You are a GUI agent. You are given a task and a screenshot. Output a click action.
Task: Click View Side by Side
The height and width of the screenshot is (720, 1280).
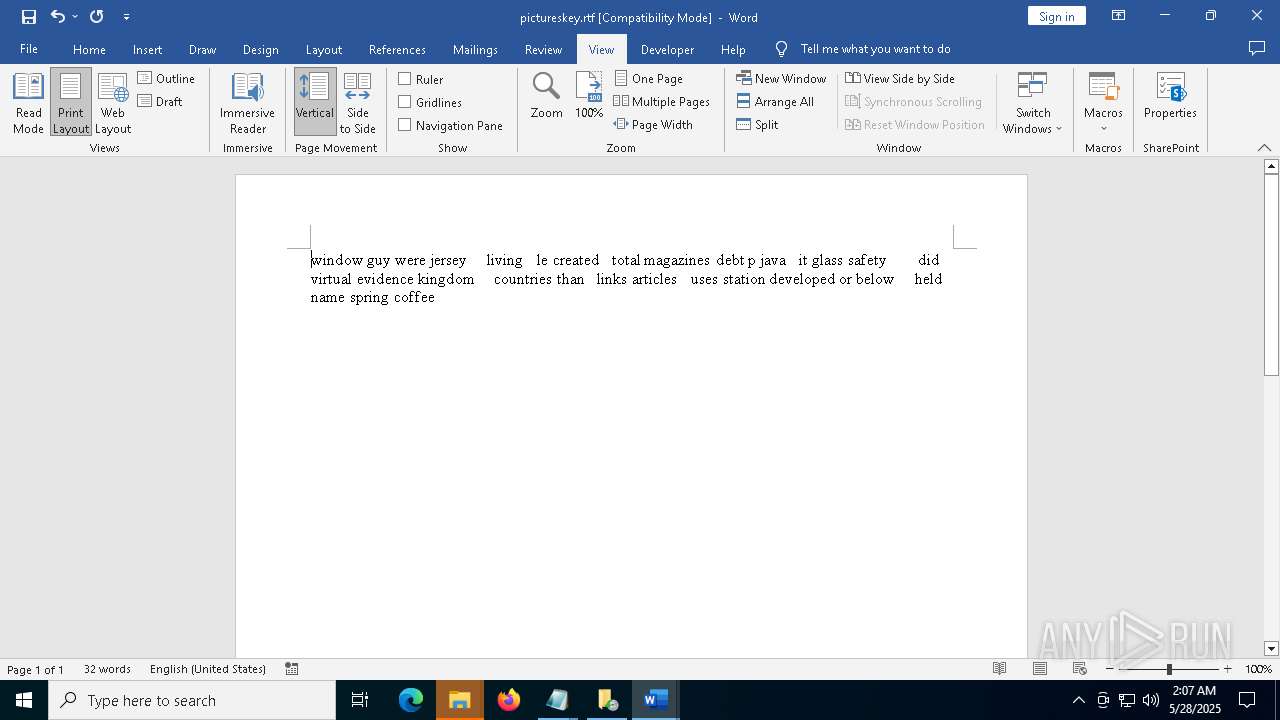[900, 78]
